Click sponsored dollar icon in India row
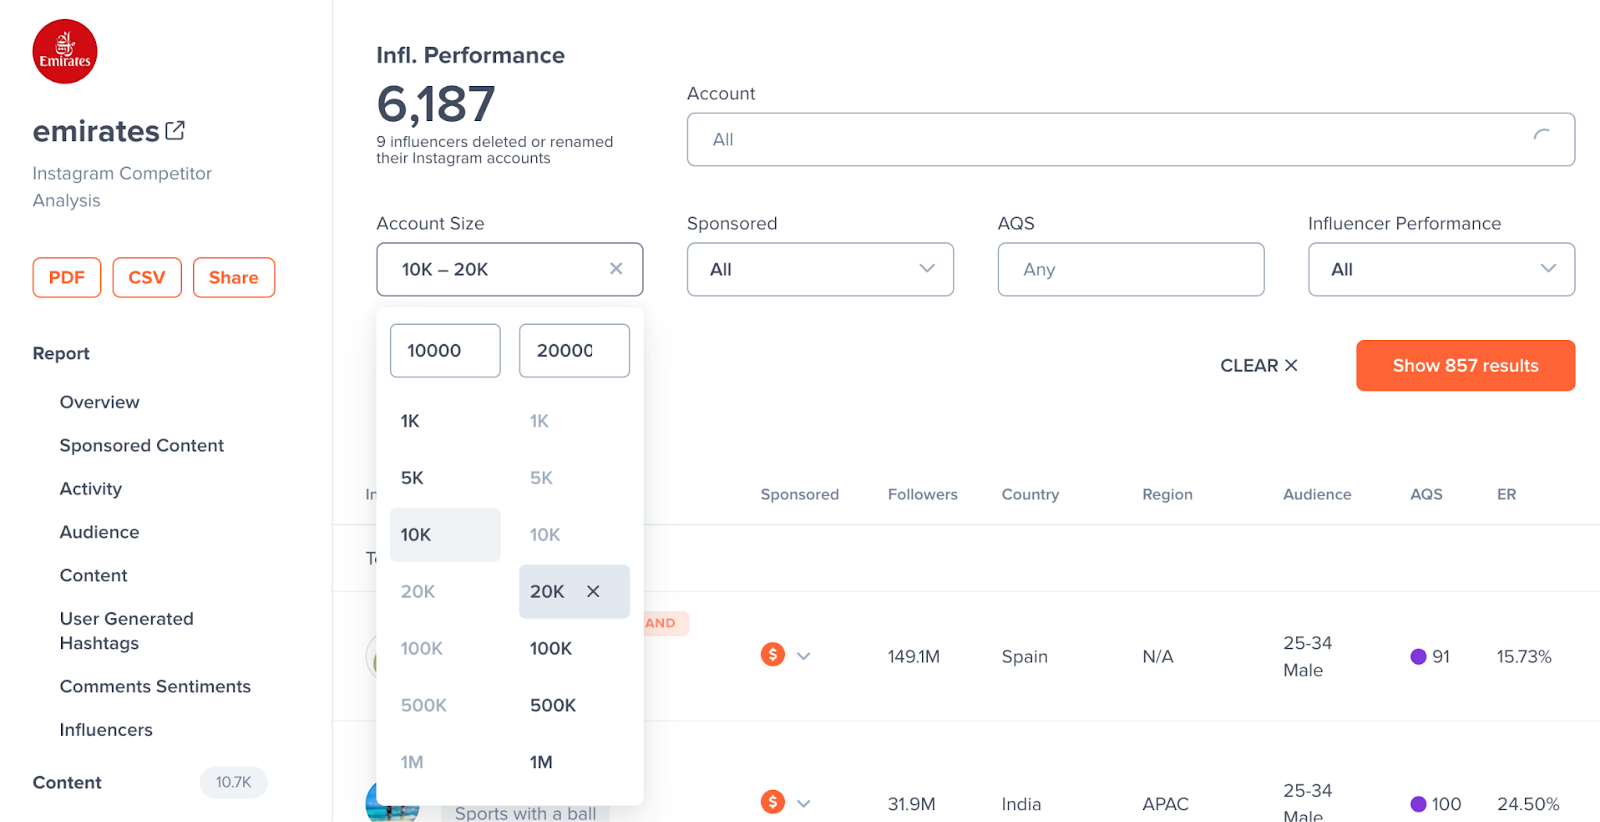 (x=772, y=801)
